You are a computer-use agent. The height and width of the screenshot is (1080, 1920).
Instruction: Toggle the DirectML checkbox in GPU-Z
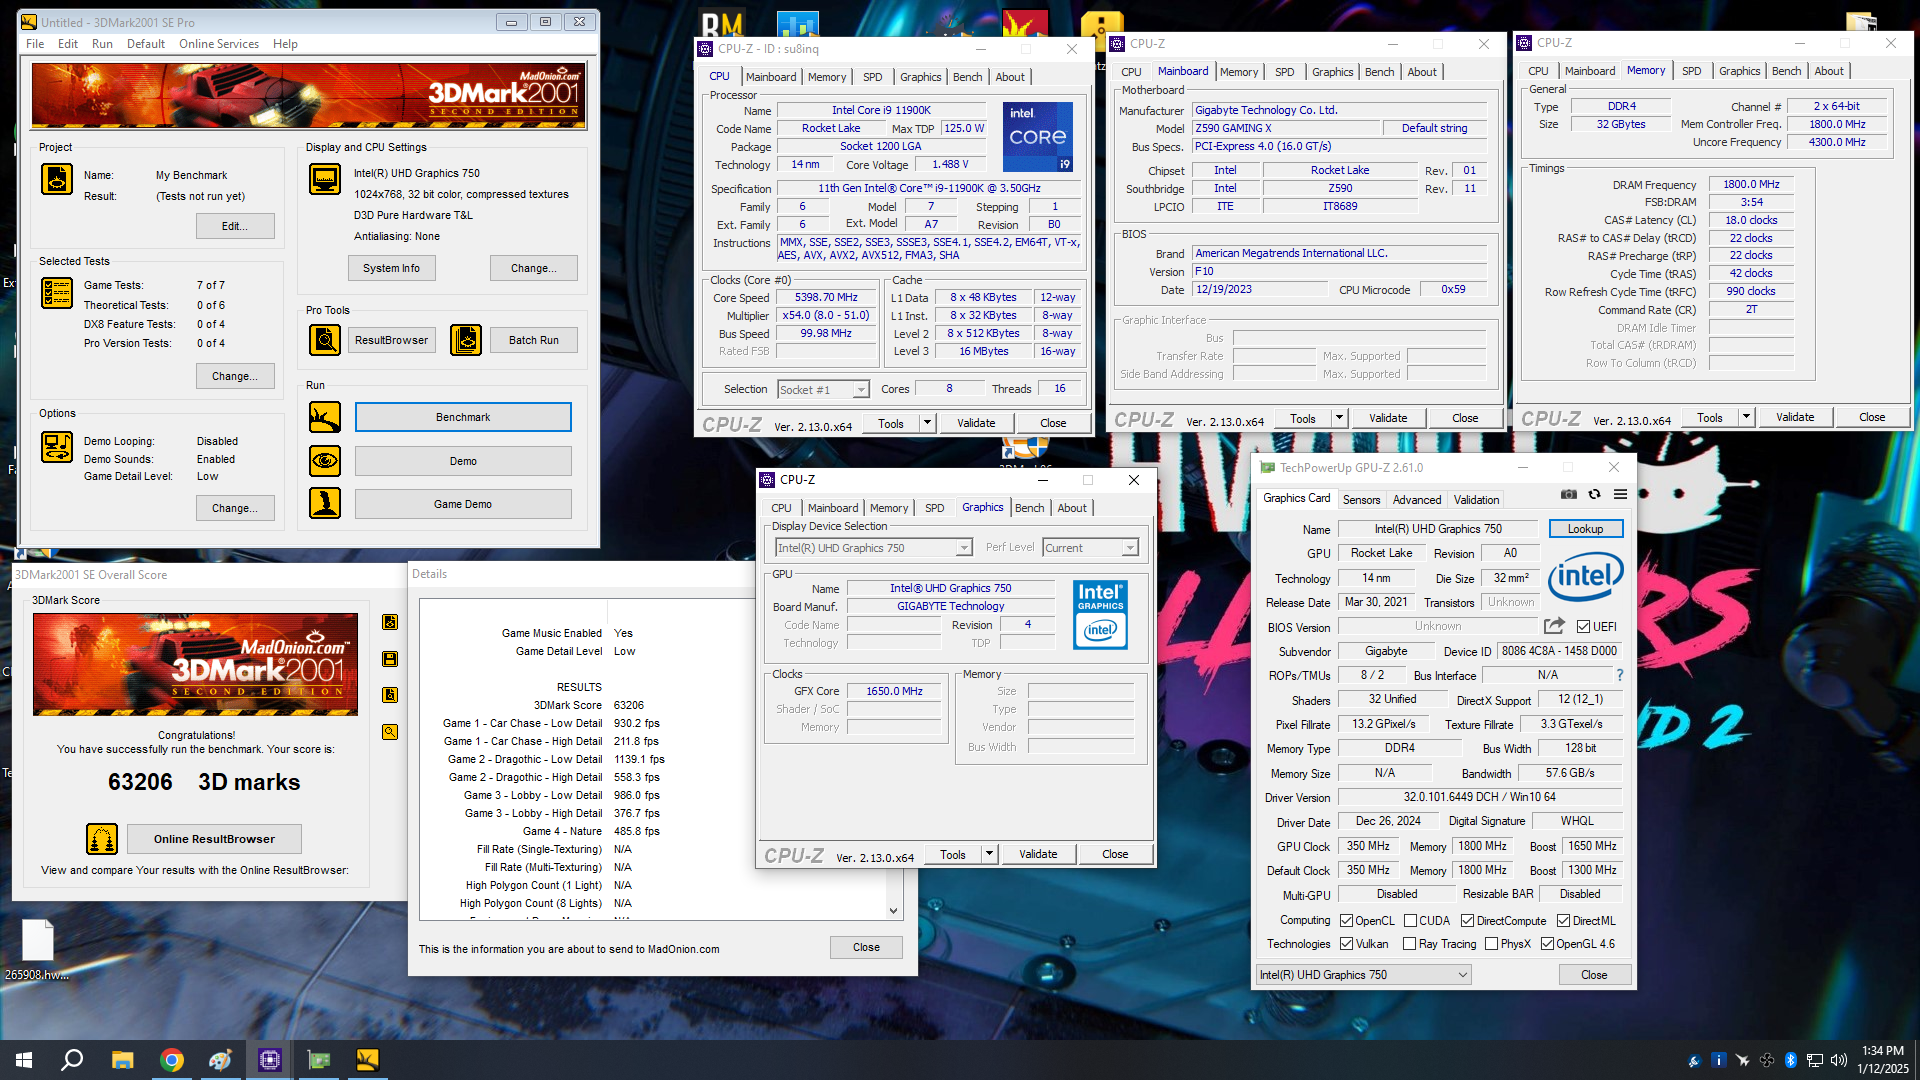point(1563,921)
